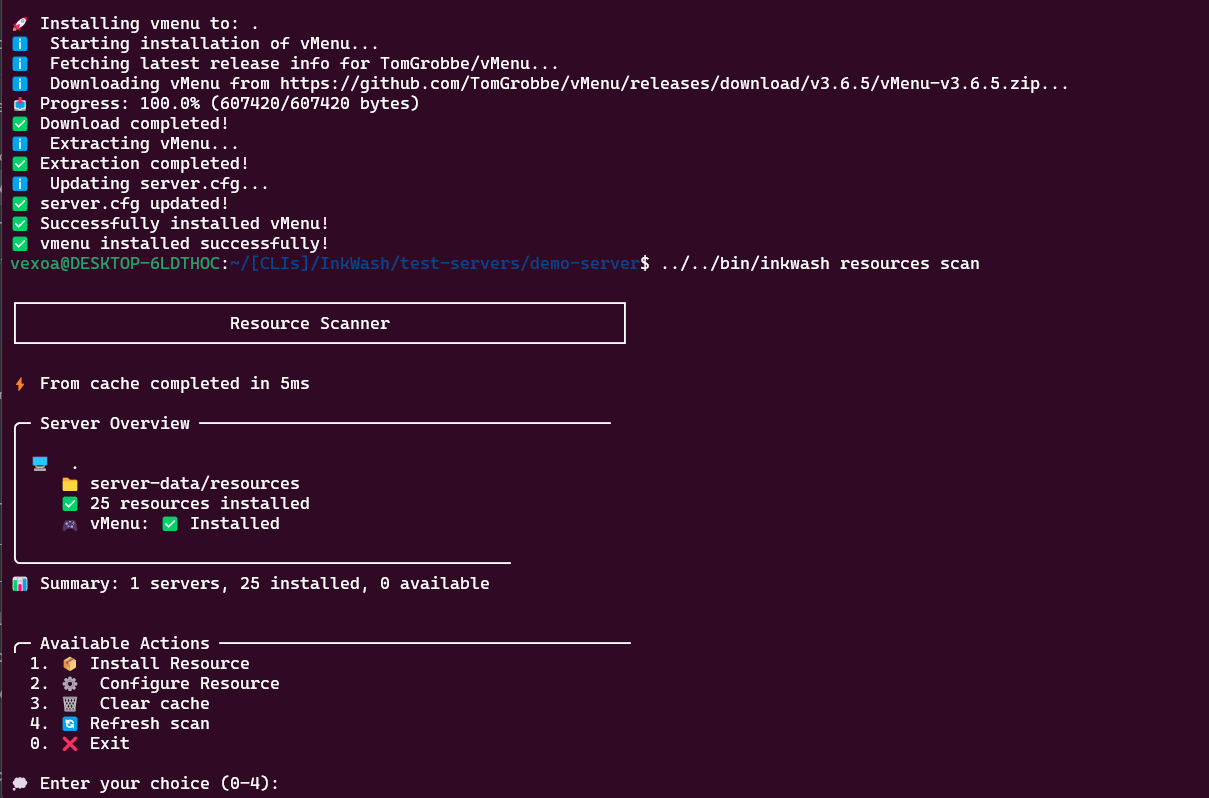
Task: Click the green check beside Download completed
Action: tap(19, 123)
